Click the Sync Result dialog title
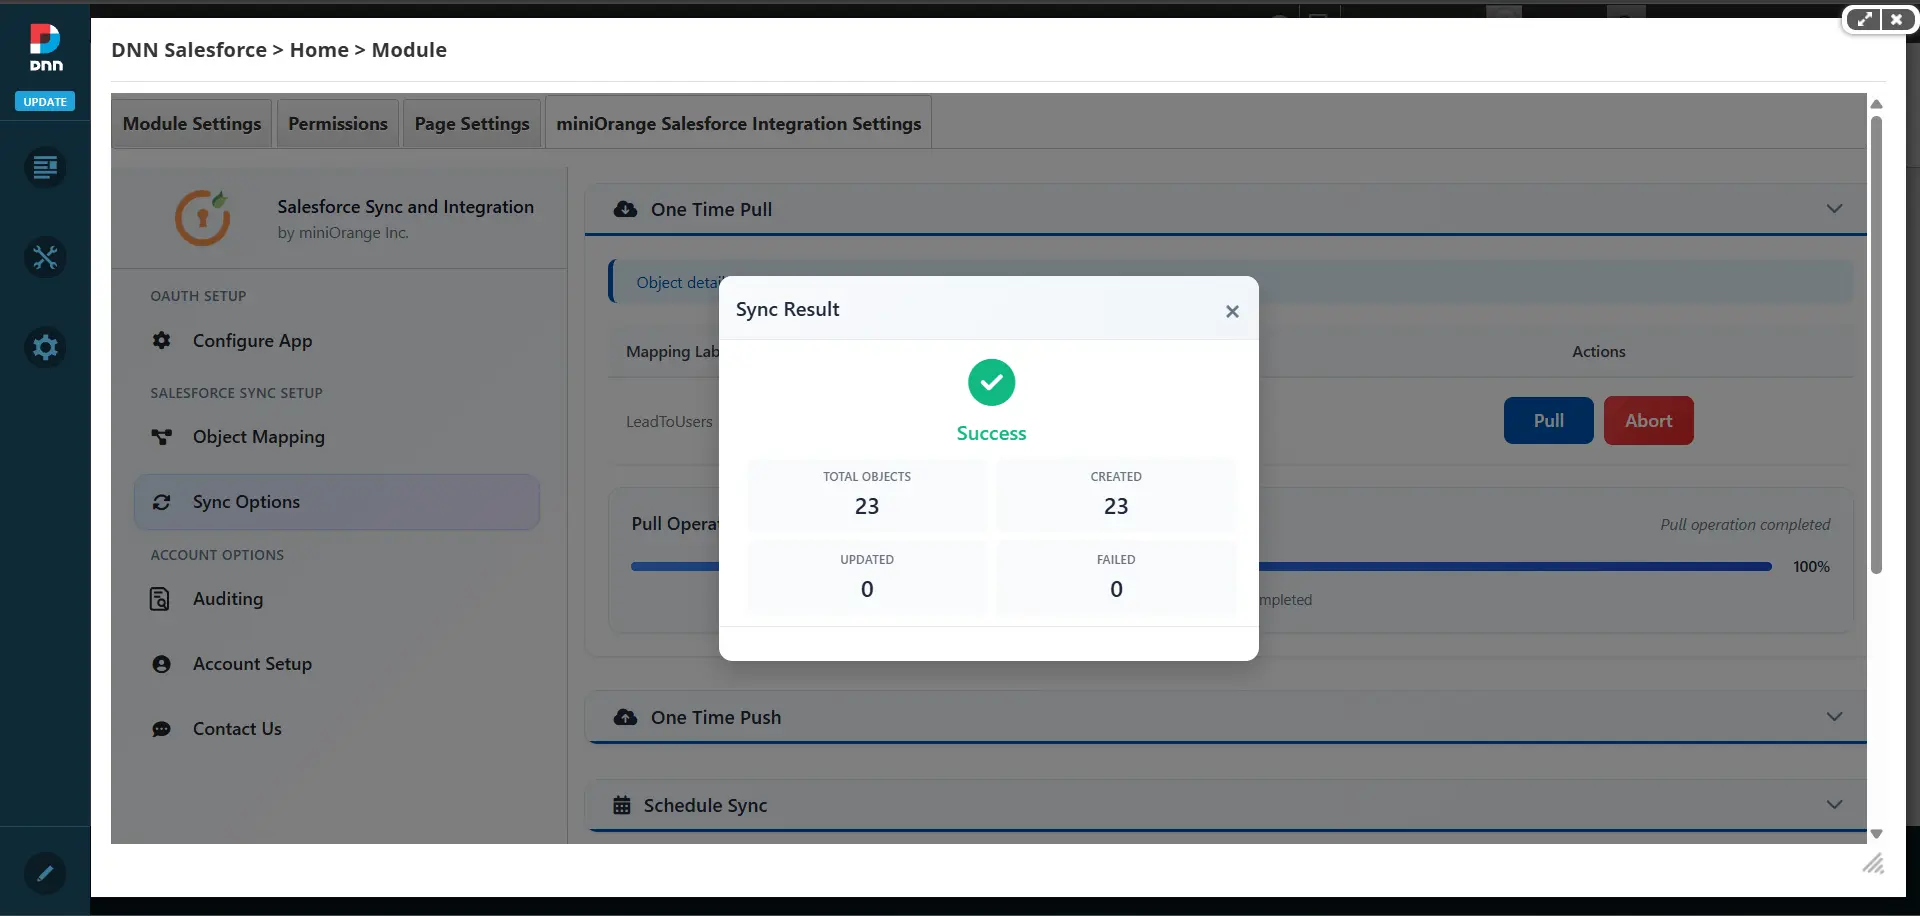1920x916 pixels. coord(787,309)
